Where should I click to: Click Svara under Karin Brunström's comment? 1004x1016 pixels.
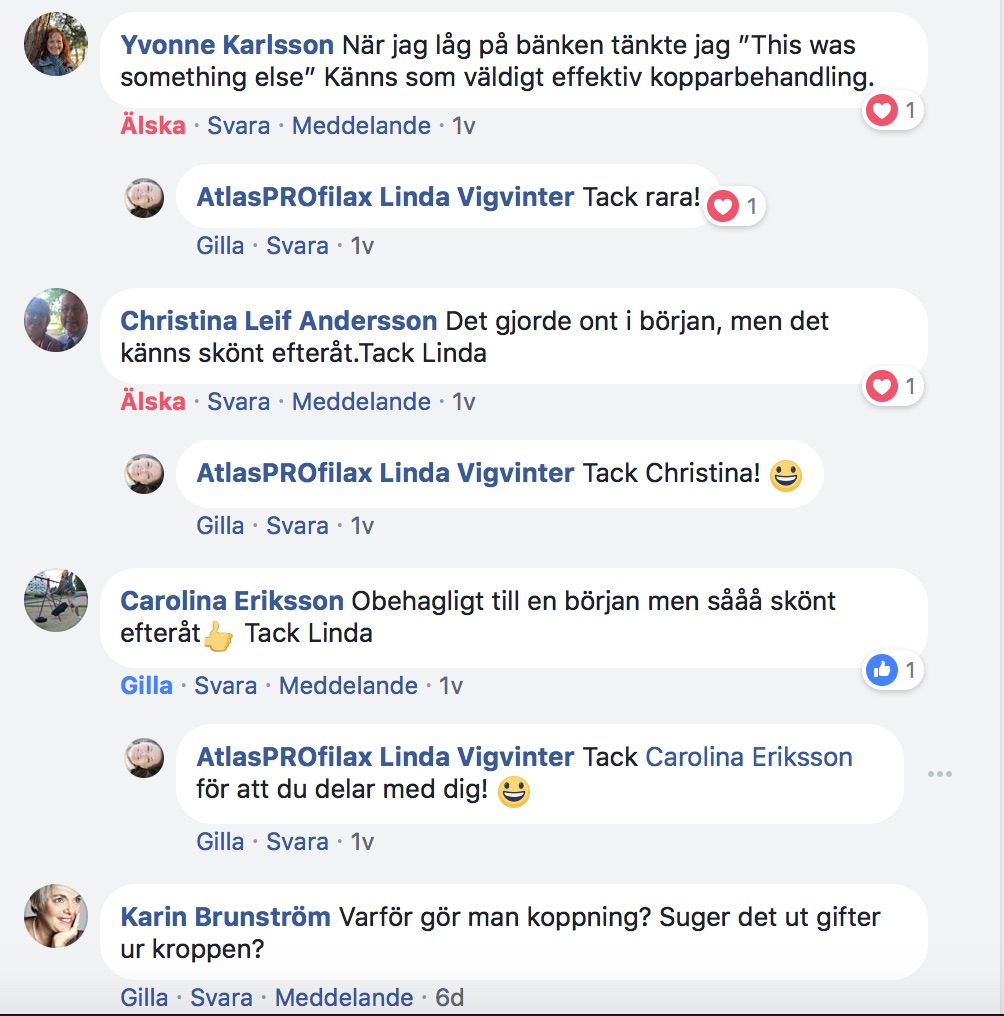(220, 997)
